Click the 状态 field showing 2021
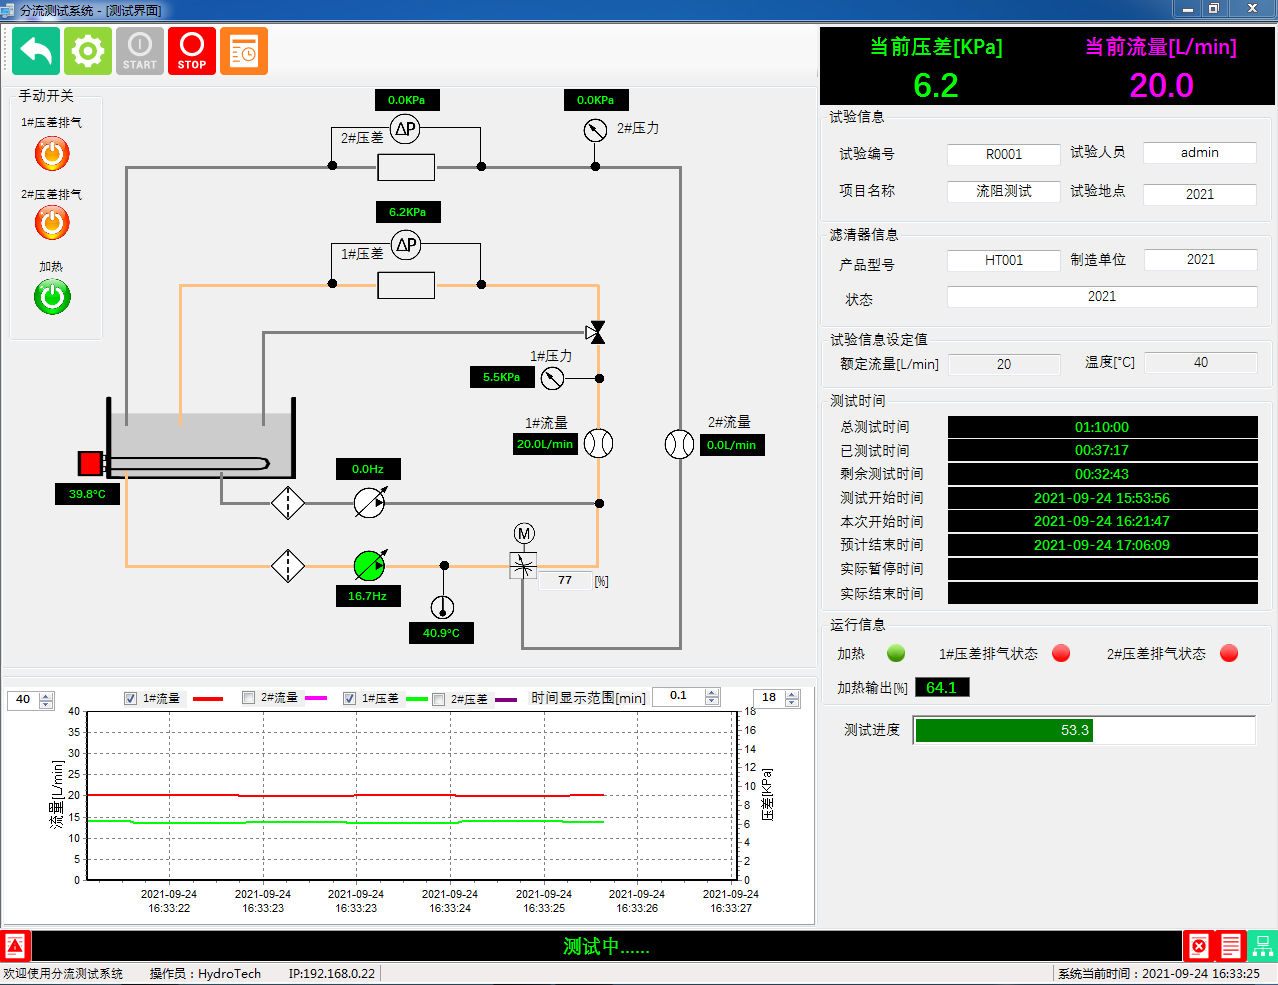The height and width of the screenshot is (985, 1278). pos(1102,296)
